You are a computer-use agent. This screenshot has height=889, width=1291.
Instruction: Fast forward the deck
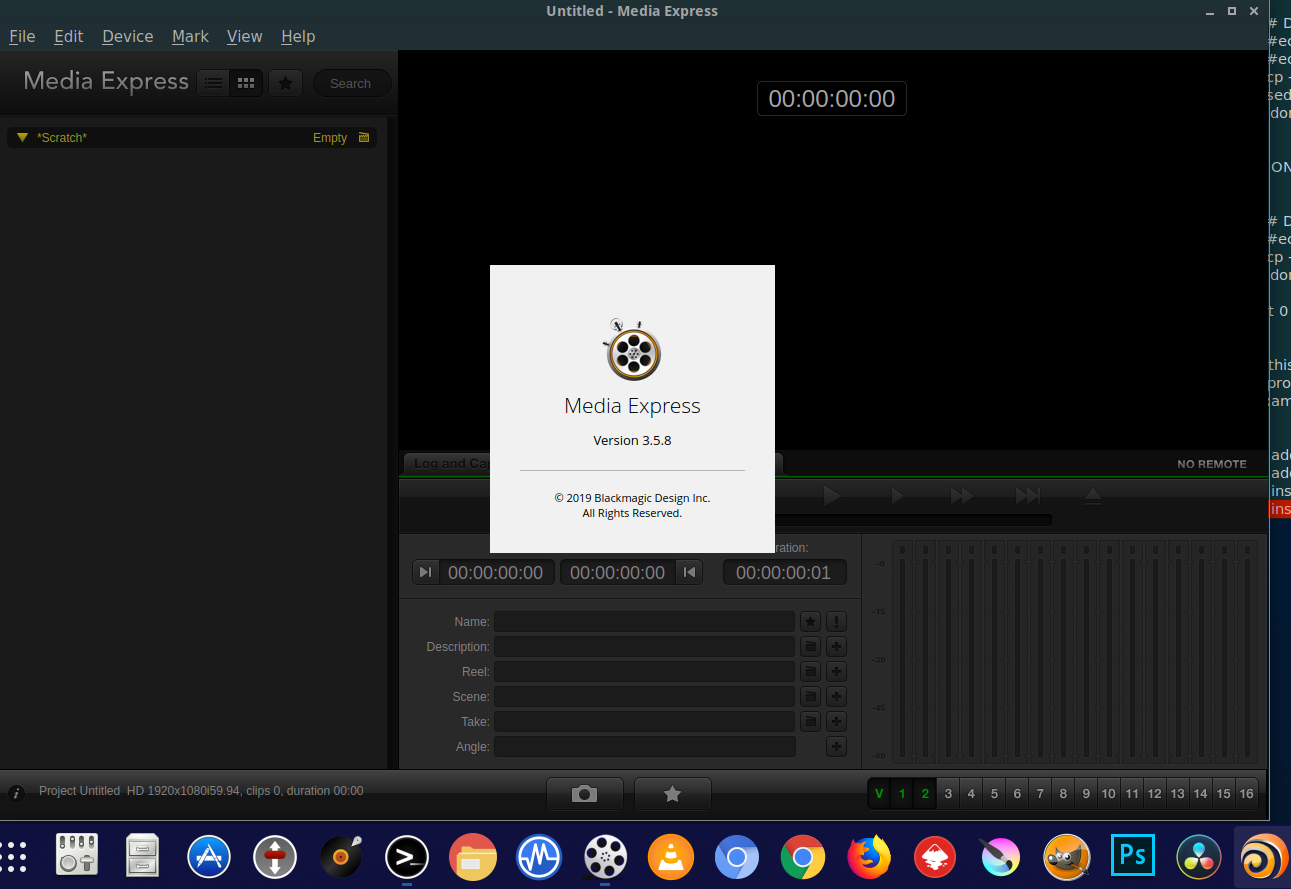coord(962,496)
